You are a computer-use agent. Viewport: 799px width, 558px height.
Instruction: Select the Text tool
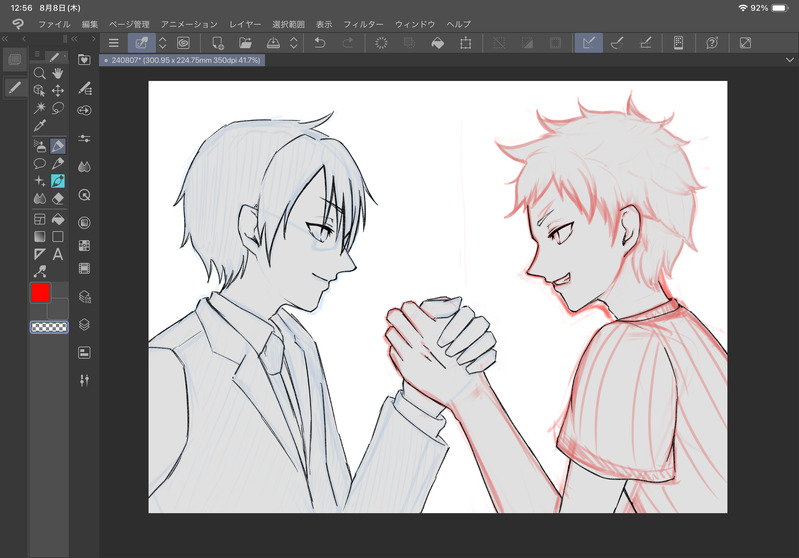[58, 254]
